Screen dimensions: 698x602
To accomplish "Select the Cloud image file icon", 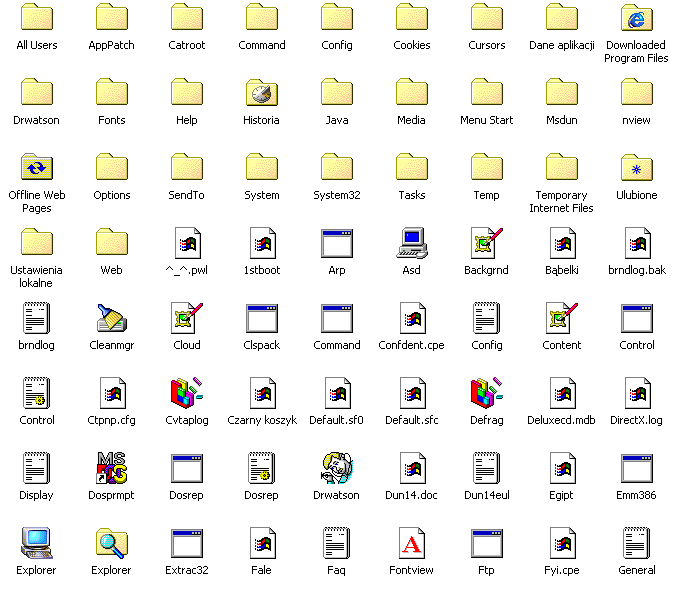I will (x=187, y=318).
